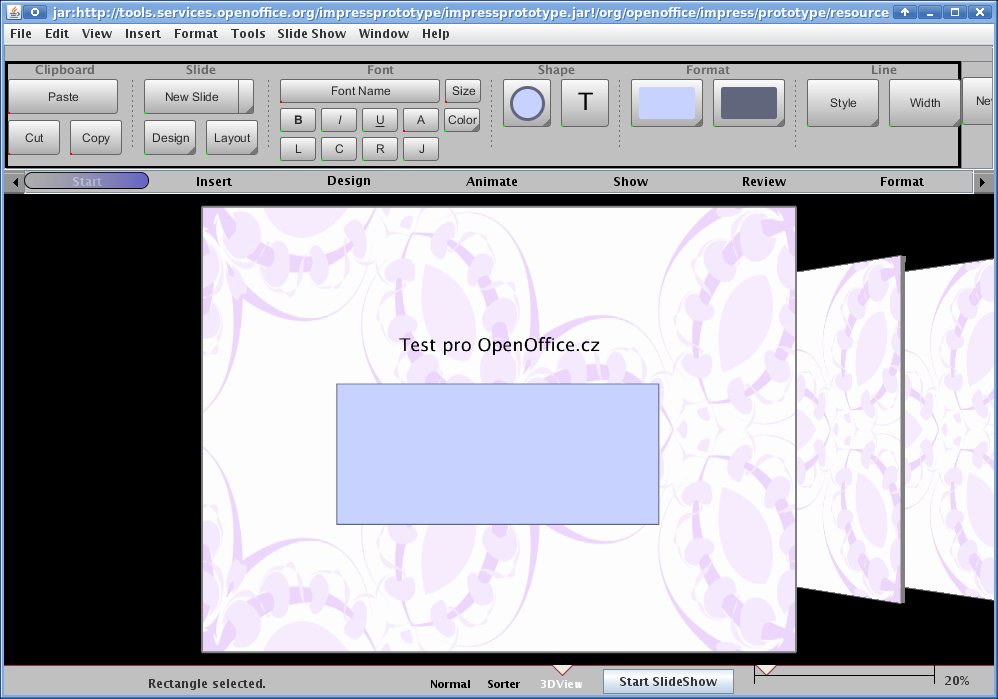Switch to the Animate ribbon tab
Image resolution: width=998 pixels, height=699 pixels.
click(x=491, y=181)
